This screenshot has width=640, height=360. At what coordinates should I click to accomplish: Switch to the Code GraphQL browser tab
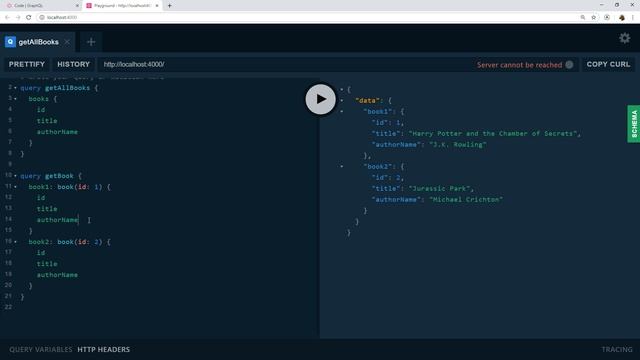(x=41, y=6)
